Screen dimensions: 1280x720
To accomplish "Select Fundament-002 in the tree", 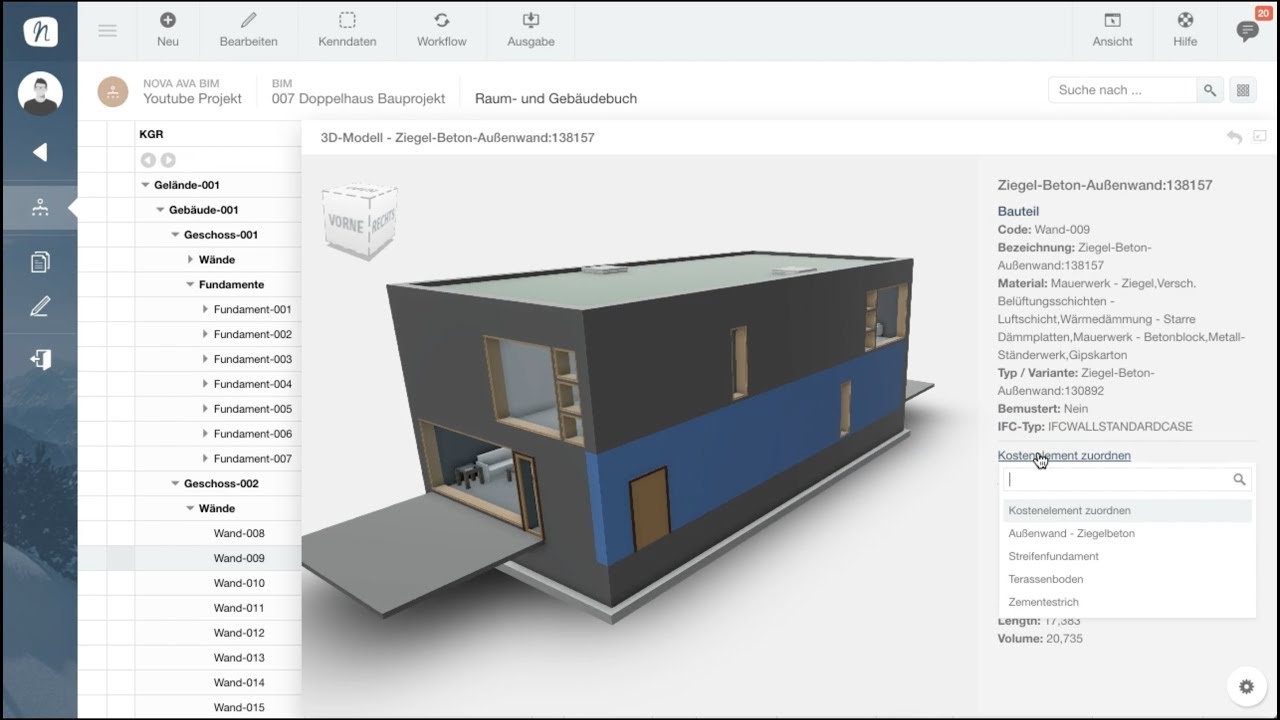I will (253, 334).
